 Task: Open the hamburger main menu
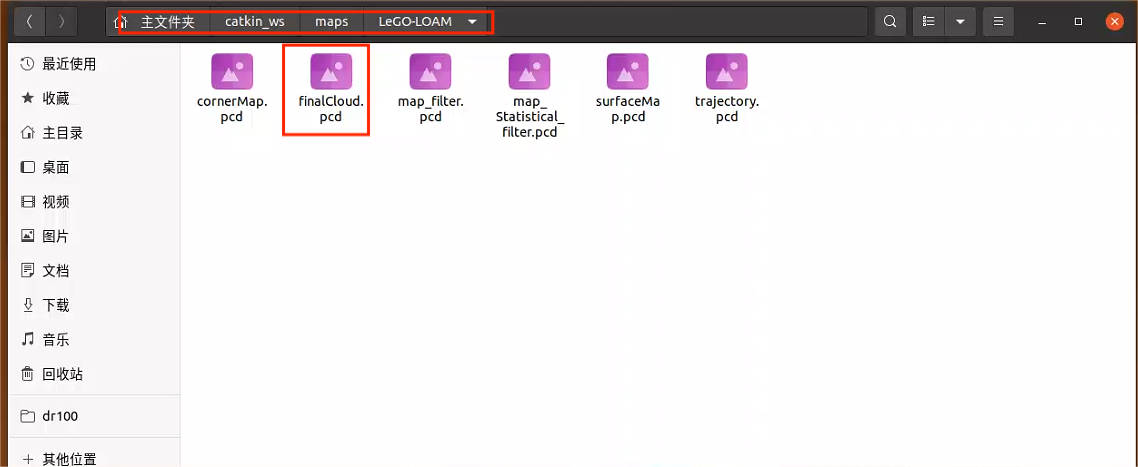click(x=997, y=21)
